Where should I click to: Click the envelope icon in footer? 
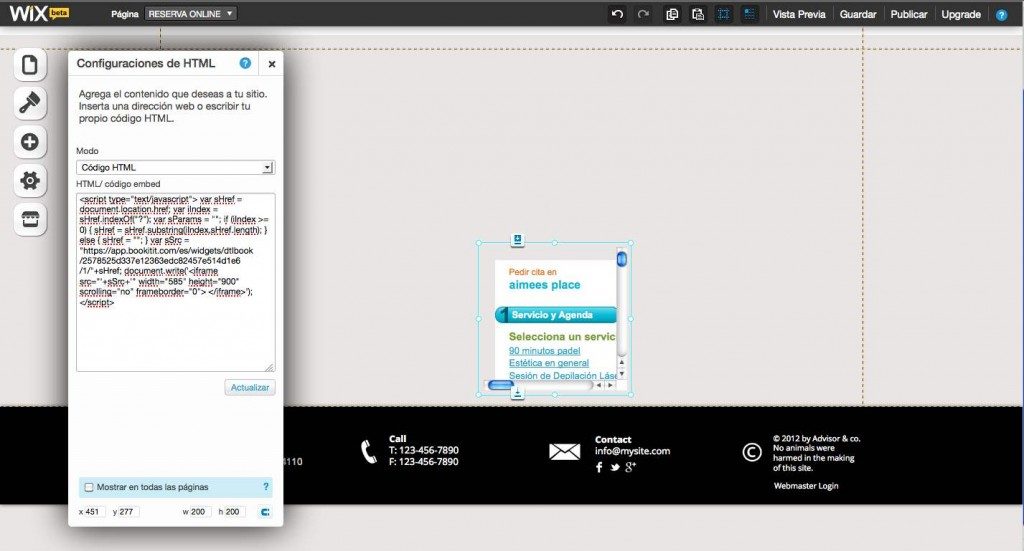point(564,451)
